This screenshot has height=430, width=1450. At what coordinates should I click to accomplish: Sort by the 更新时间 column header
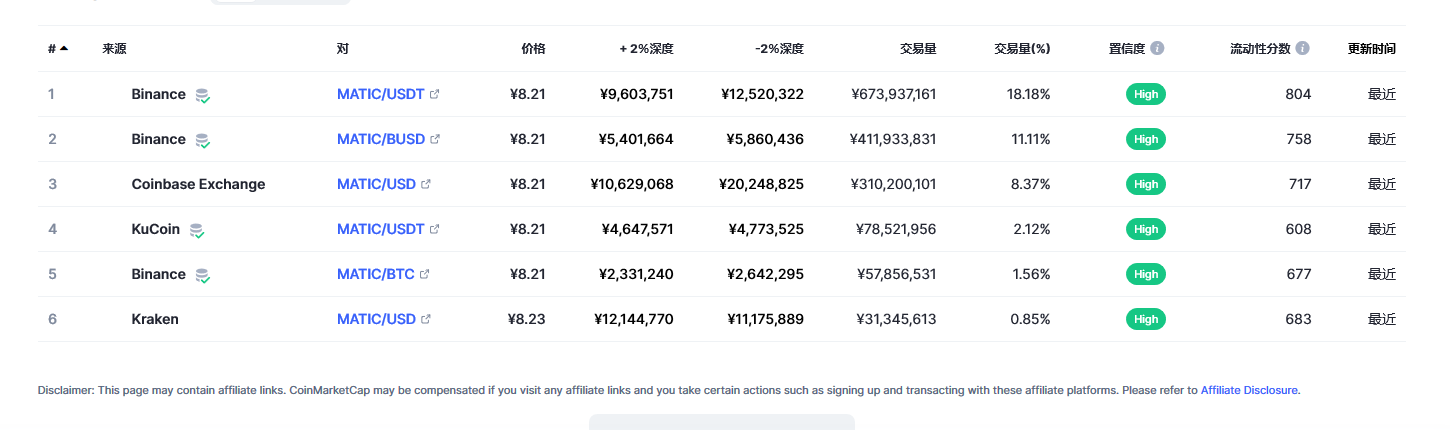(1372, 48)
